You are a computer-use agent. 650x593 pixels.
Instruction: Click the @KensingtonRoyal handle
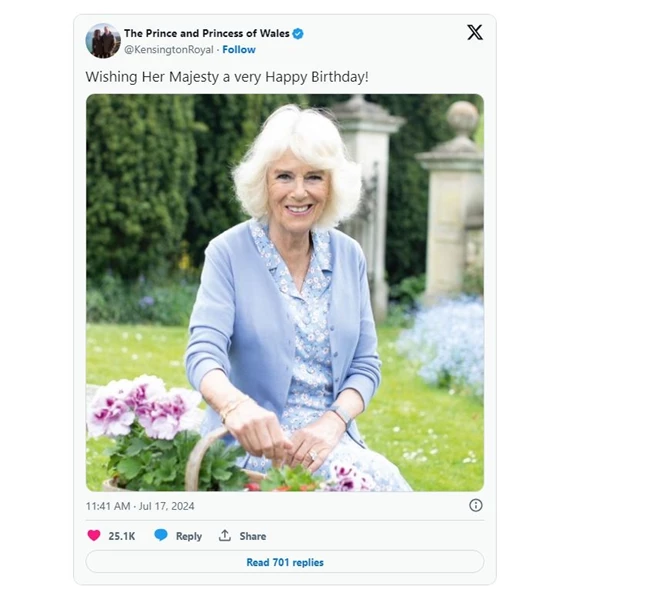pos(169,49)
